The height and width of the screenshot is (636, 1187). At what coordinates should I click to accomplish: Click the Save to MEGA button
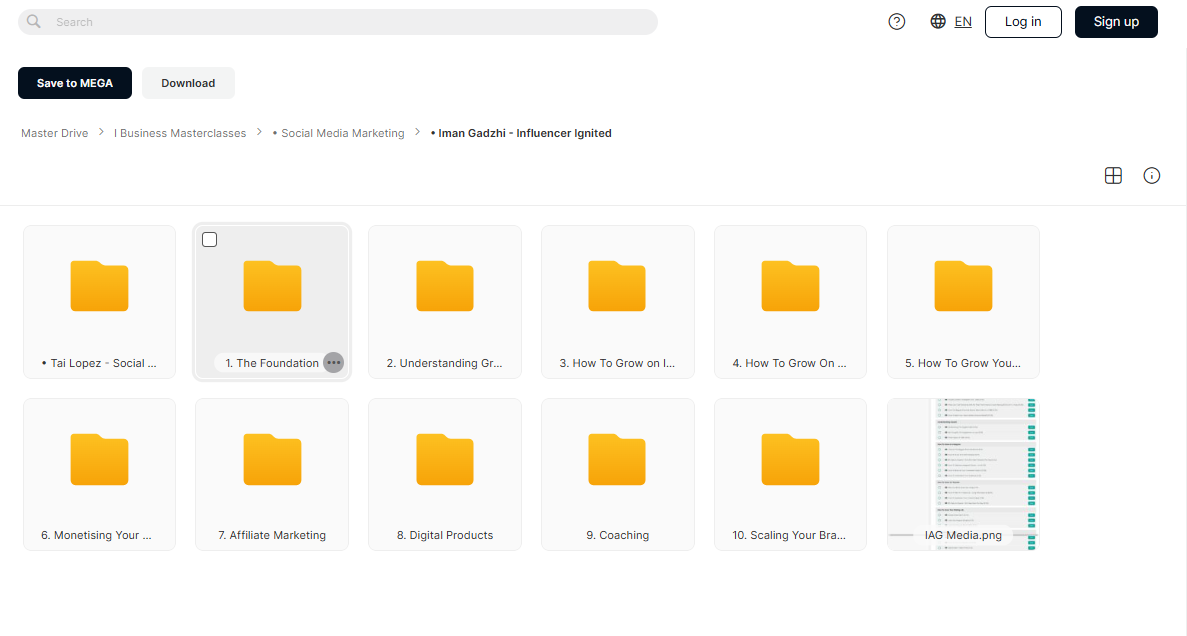(75, 83)
